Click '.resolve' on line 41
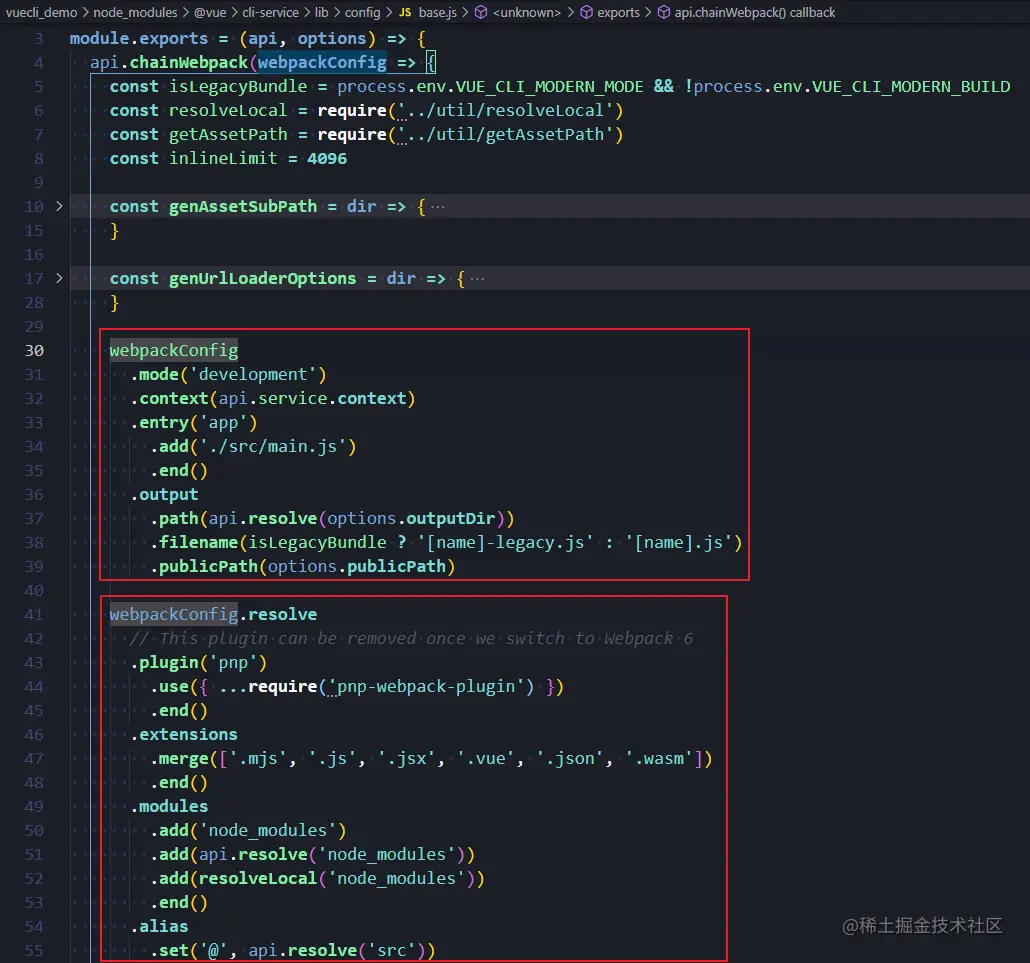Viewport: 1030px width, 963px height. (278, 615)
